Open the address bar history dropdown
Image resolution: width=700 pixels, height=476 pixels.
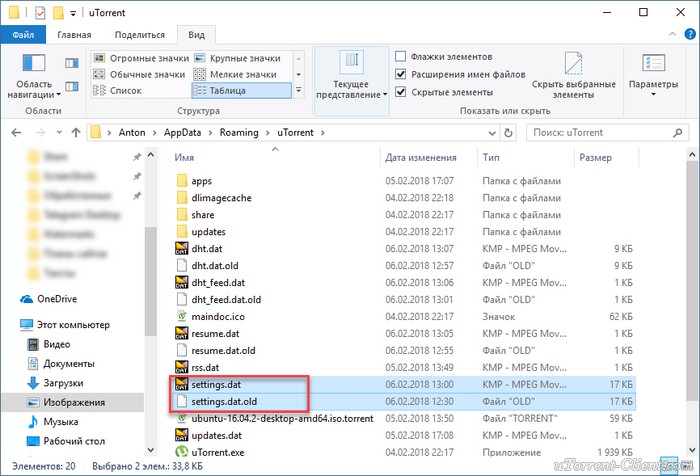pos(492,133)
